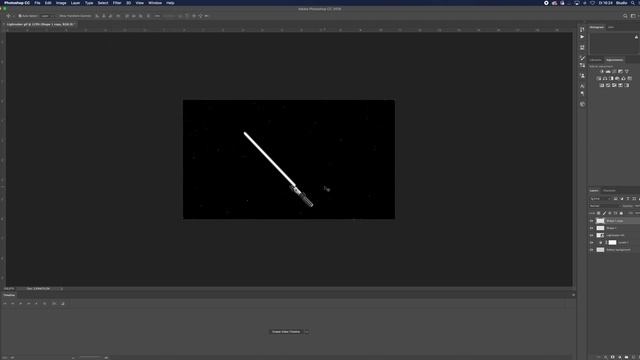Select the Lightsaber document tab
Image resolution: width=640 pixels, height=360 pixels.
tap(40, 24)
